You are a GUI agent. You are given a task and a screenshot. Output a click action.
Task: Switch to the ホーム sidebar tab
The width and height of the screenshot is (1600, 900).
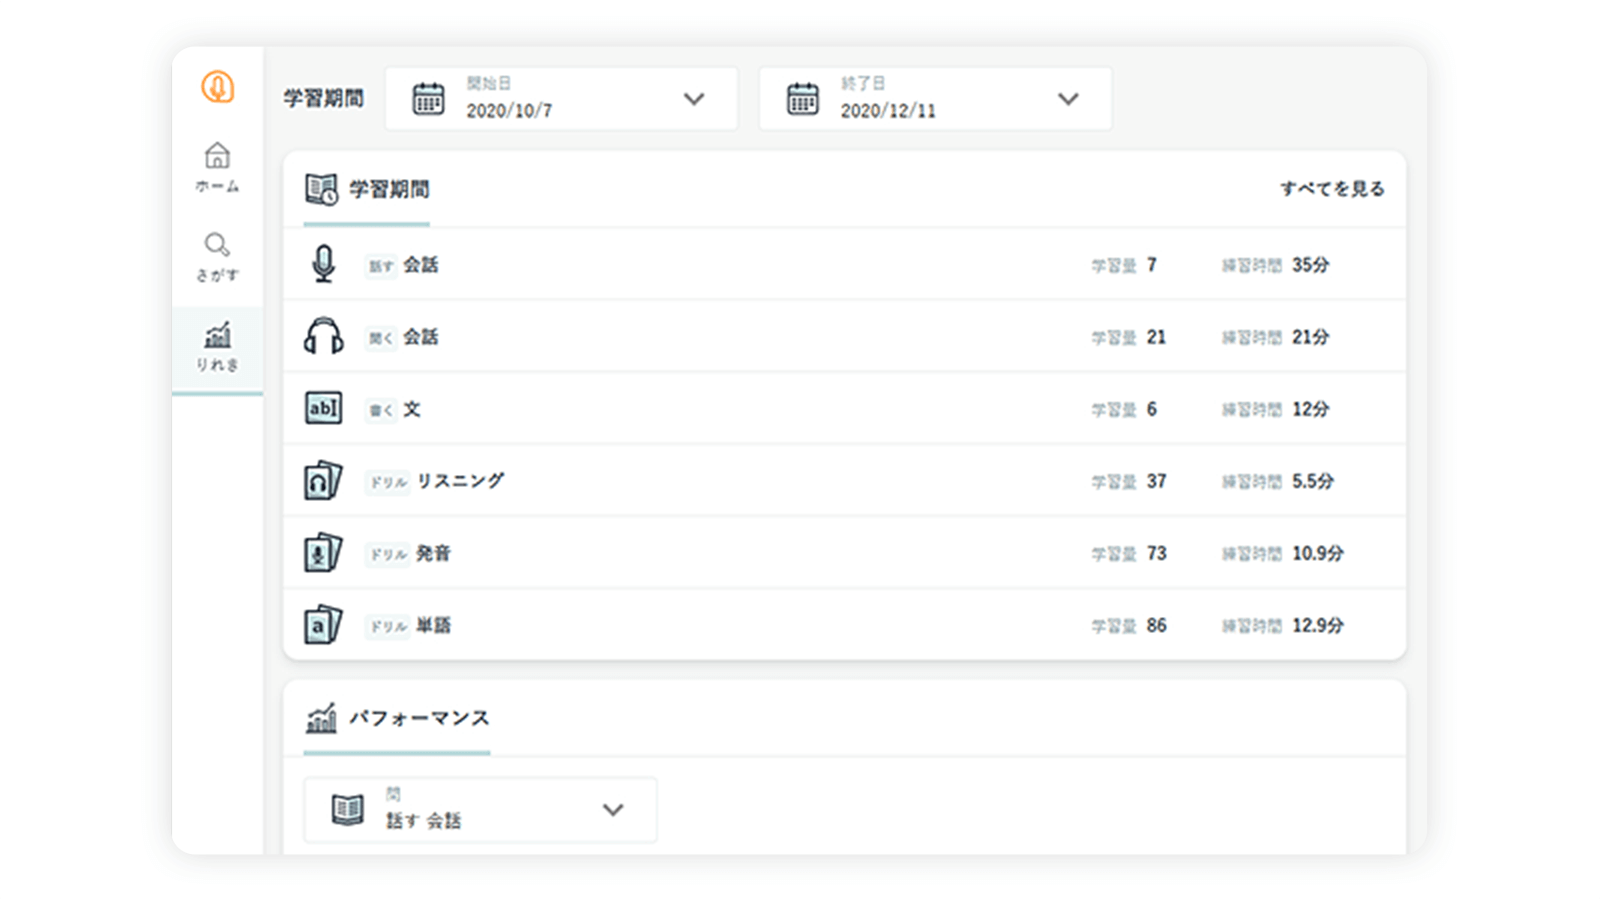[216, 167]
